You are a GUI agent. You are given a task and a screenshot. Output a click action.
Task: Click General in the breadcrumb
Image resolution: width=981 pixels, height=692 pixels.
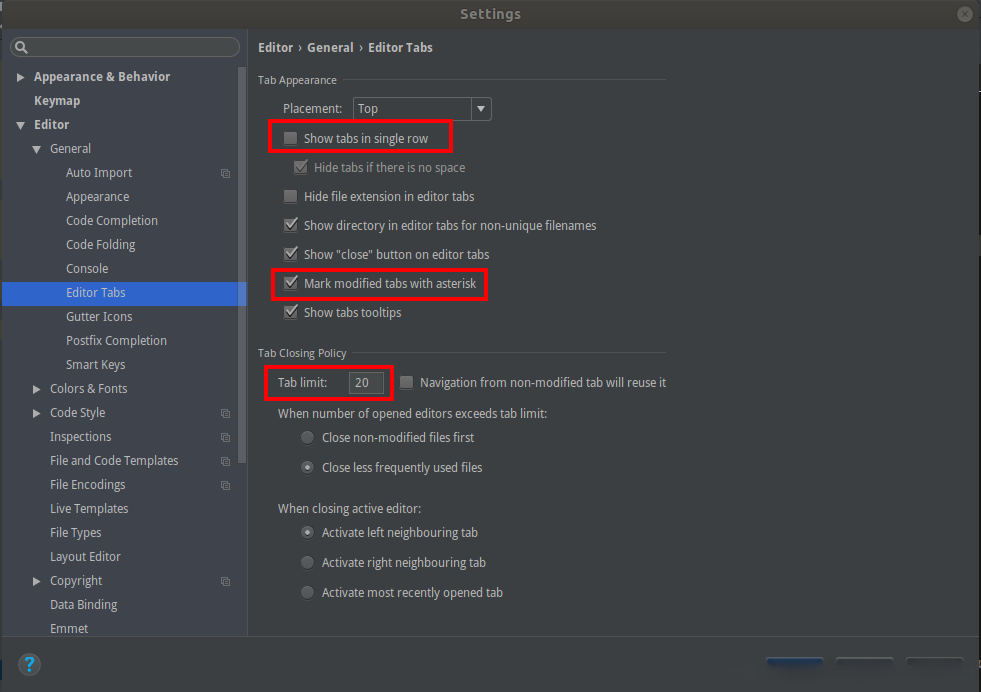coord(330,48)
